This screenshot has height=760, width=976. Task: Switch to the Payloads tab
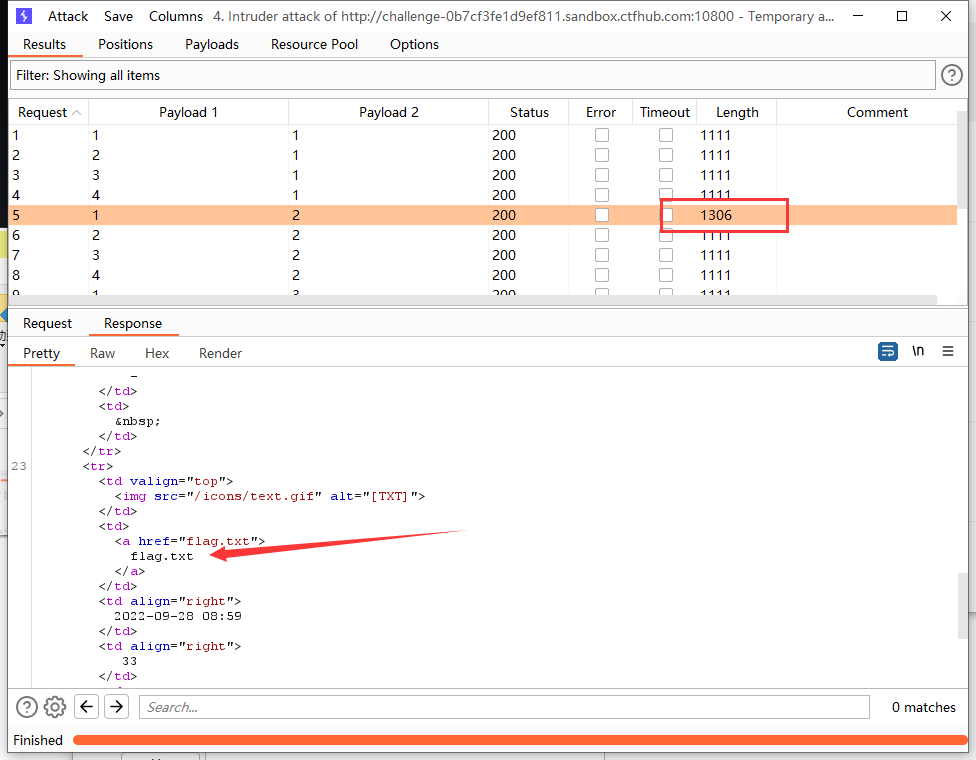(x=212, y=44)
